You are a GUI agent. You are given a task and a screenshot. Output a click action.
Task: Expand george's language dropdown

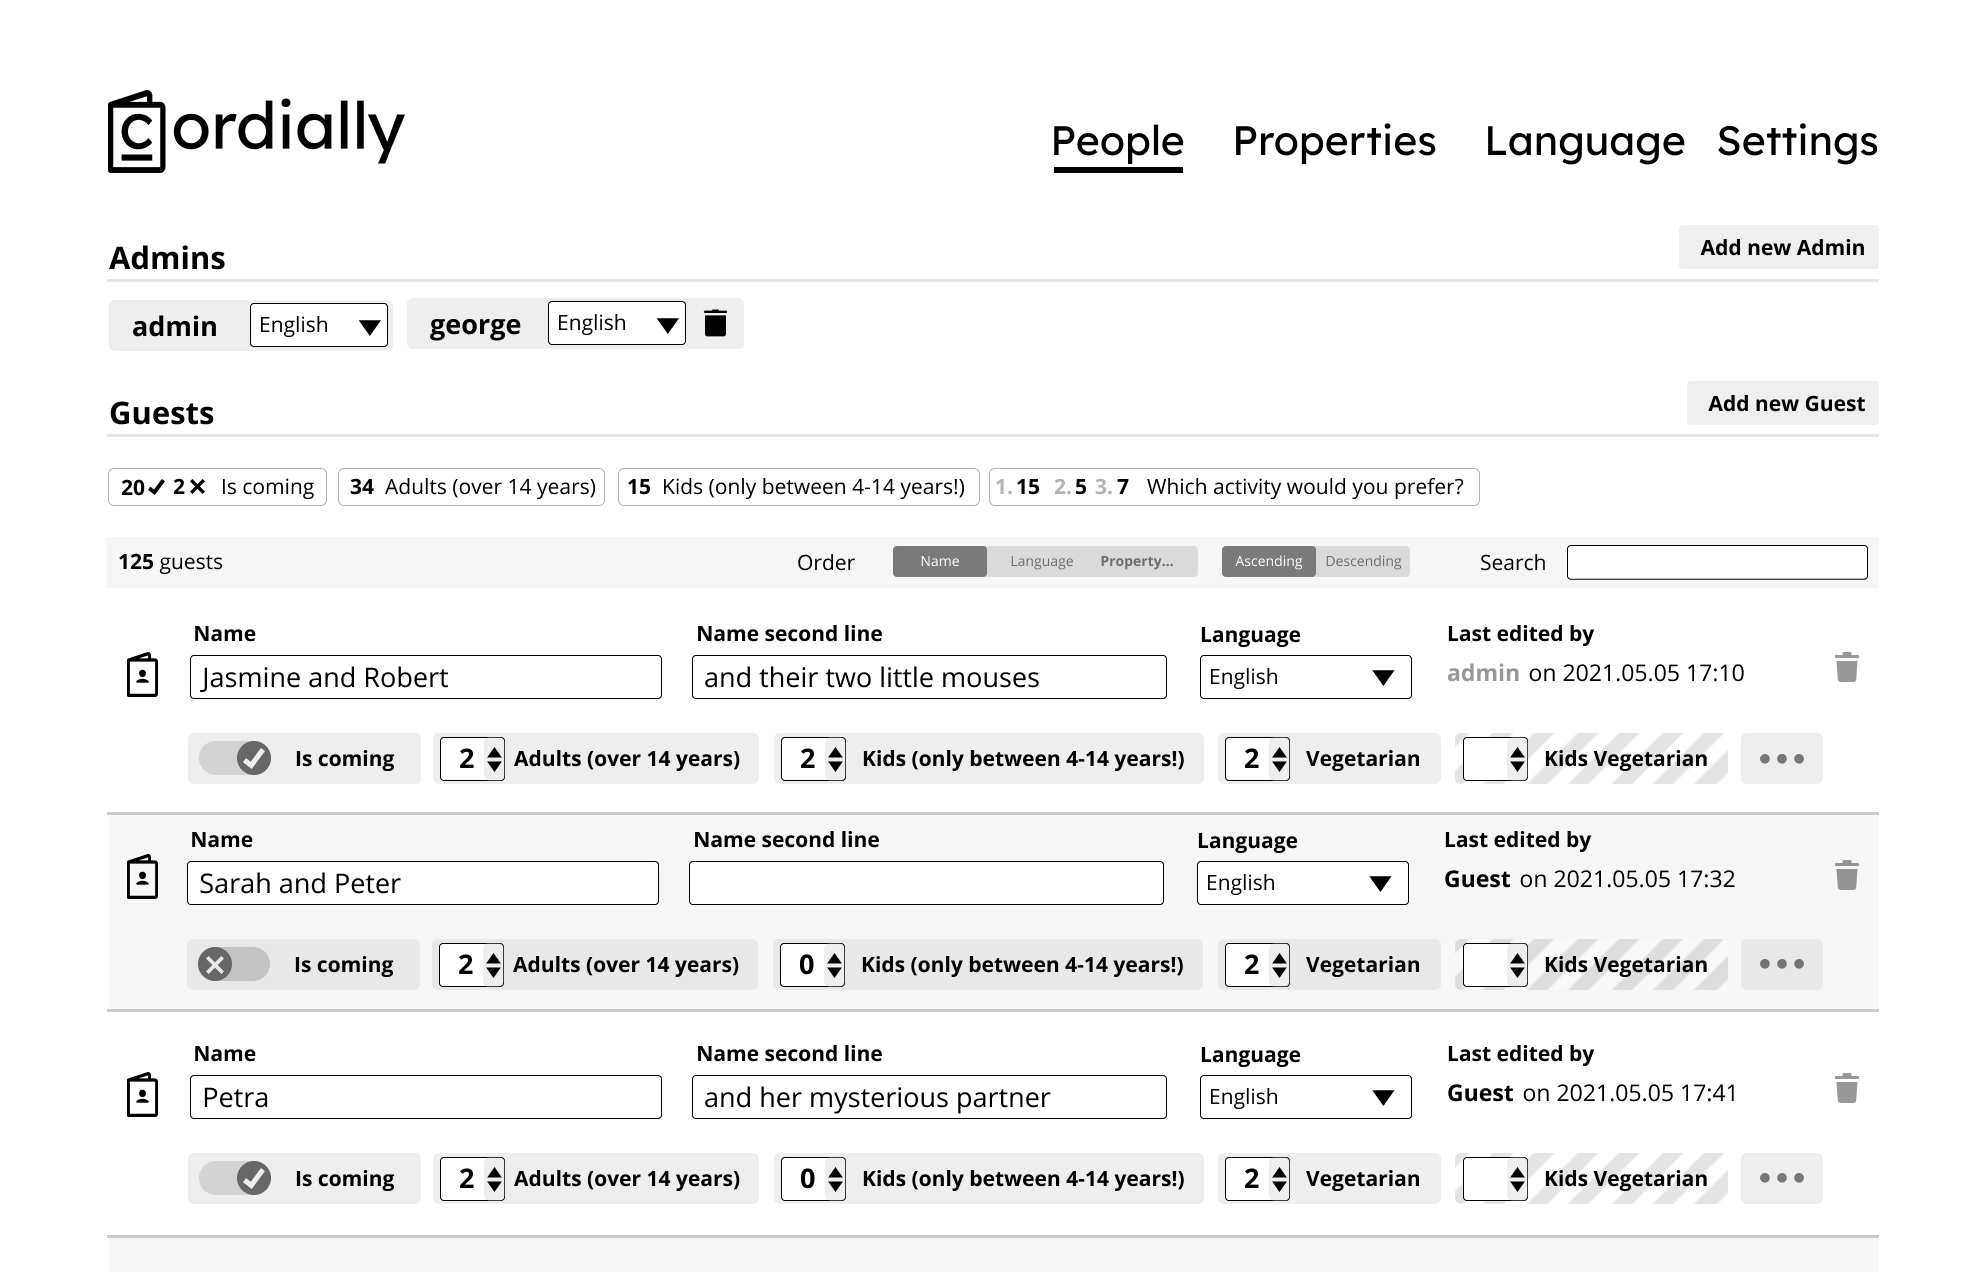click(x=617, y=323)
